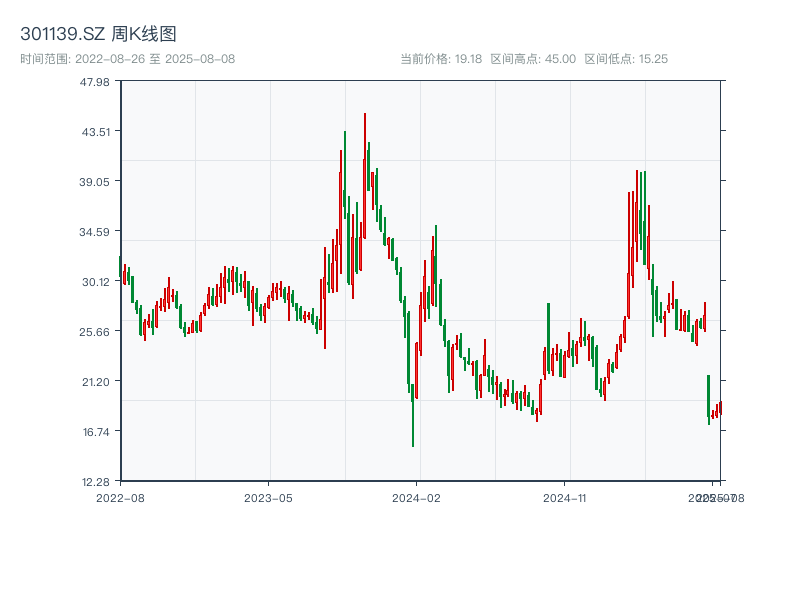Click x-axis date label 2024-02
Viewport: 800px width, 600px height.
coord(416,498)
